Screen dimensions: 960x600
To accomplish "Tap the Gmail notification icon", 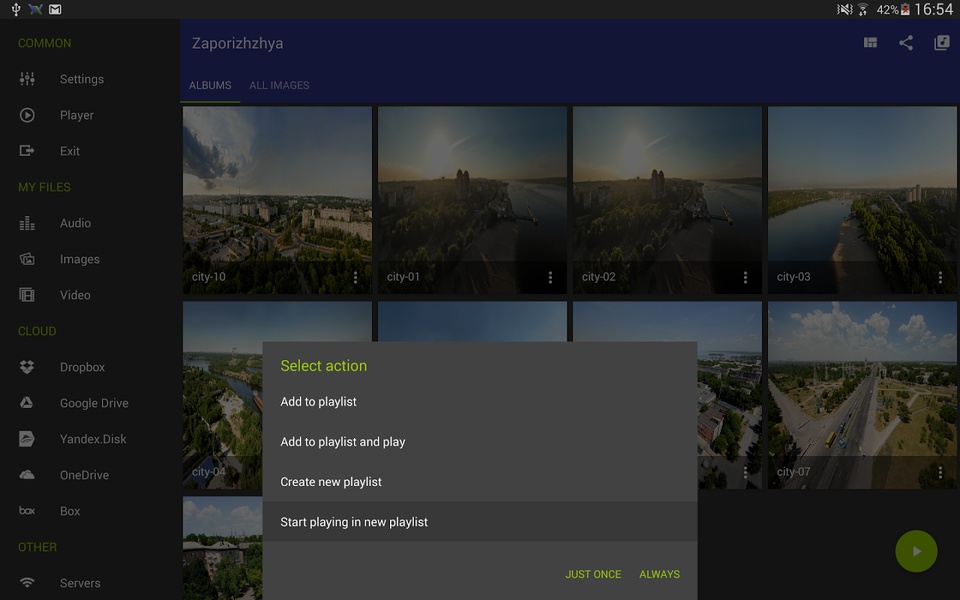I will point(55,9).
